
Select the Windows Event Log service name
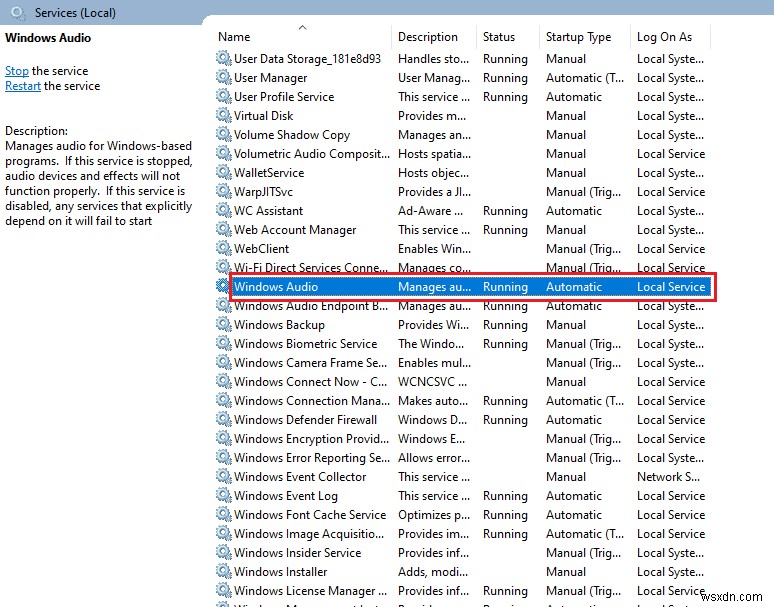[x=285, y=496]
